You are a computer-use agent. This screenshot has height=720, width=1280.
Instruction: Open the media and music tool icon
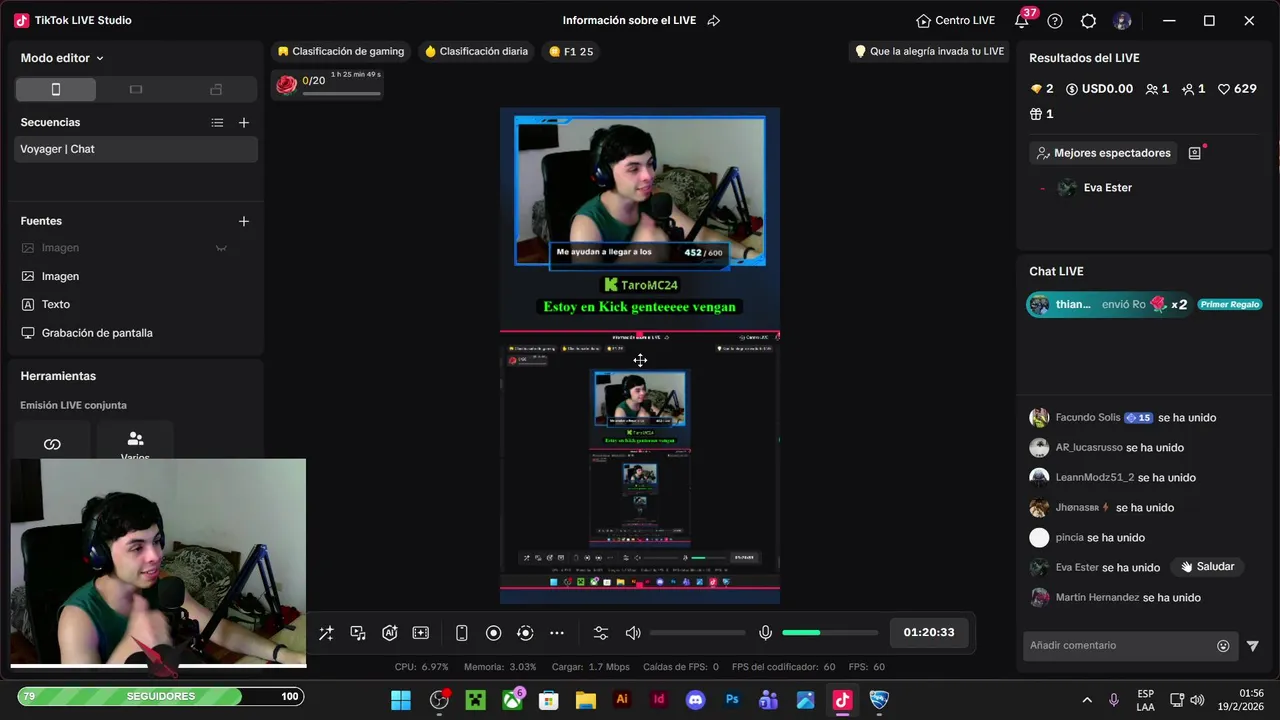coord(358,633)
